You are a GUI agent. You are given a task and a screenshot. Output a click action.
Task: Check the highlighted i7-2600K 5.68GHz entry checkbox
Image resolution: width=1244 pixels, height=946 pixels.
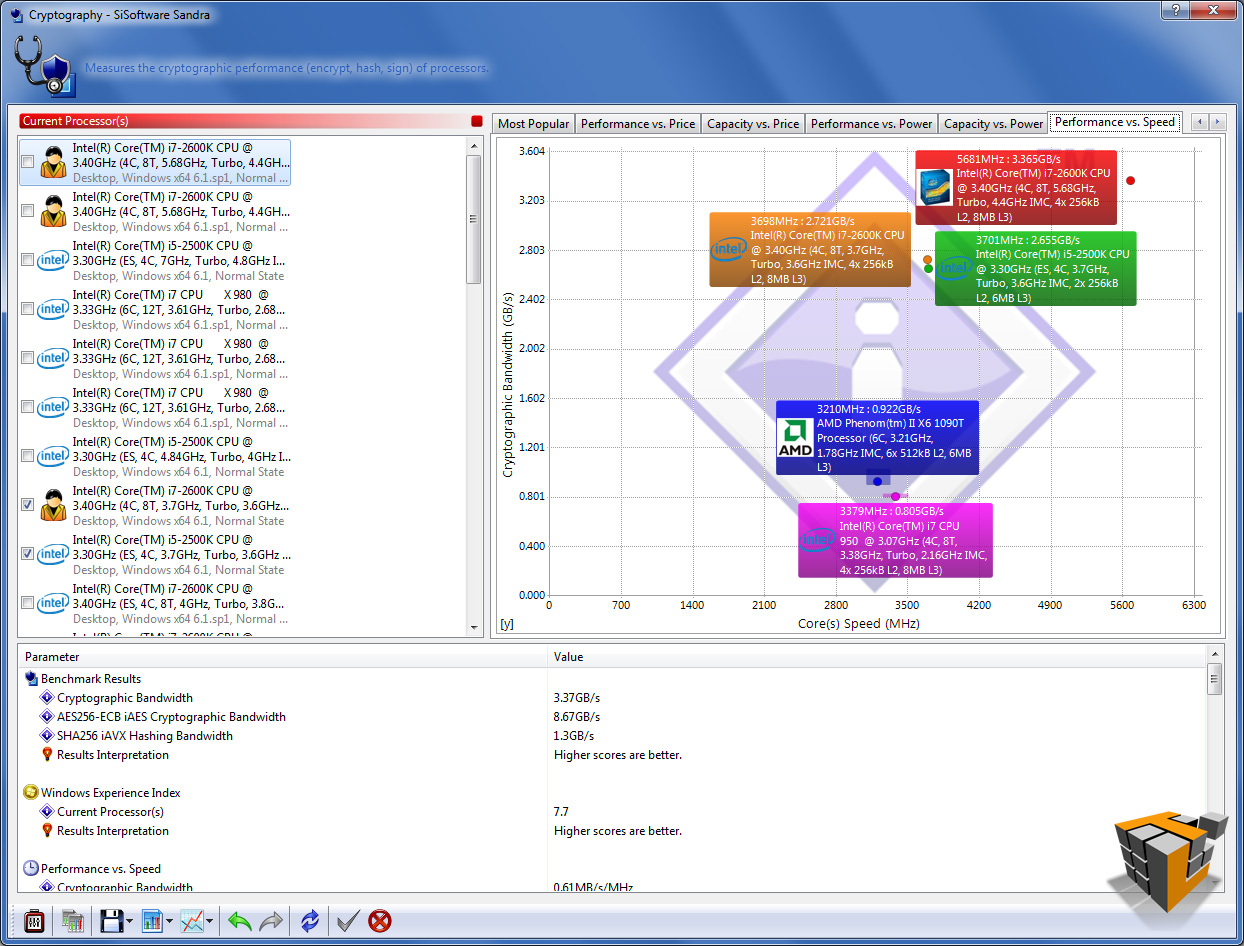[x=28, y=162]
